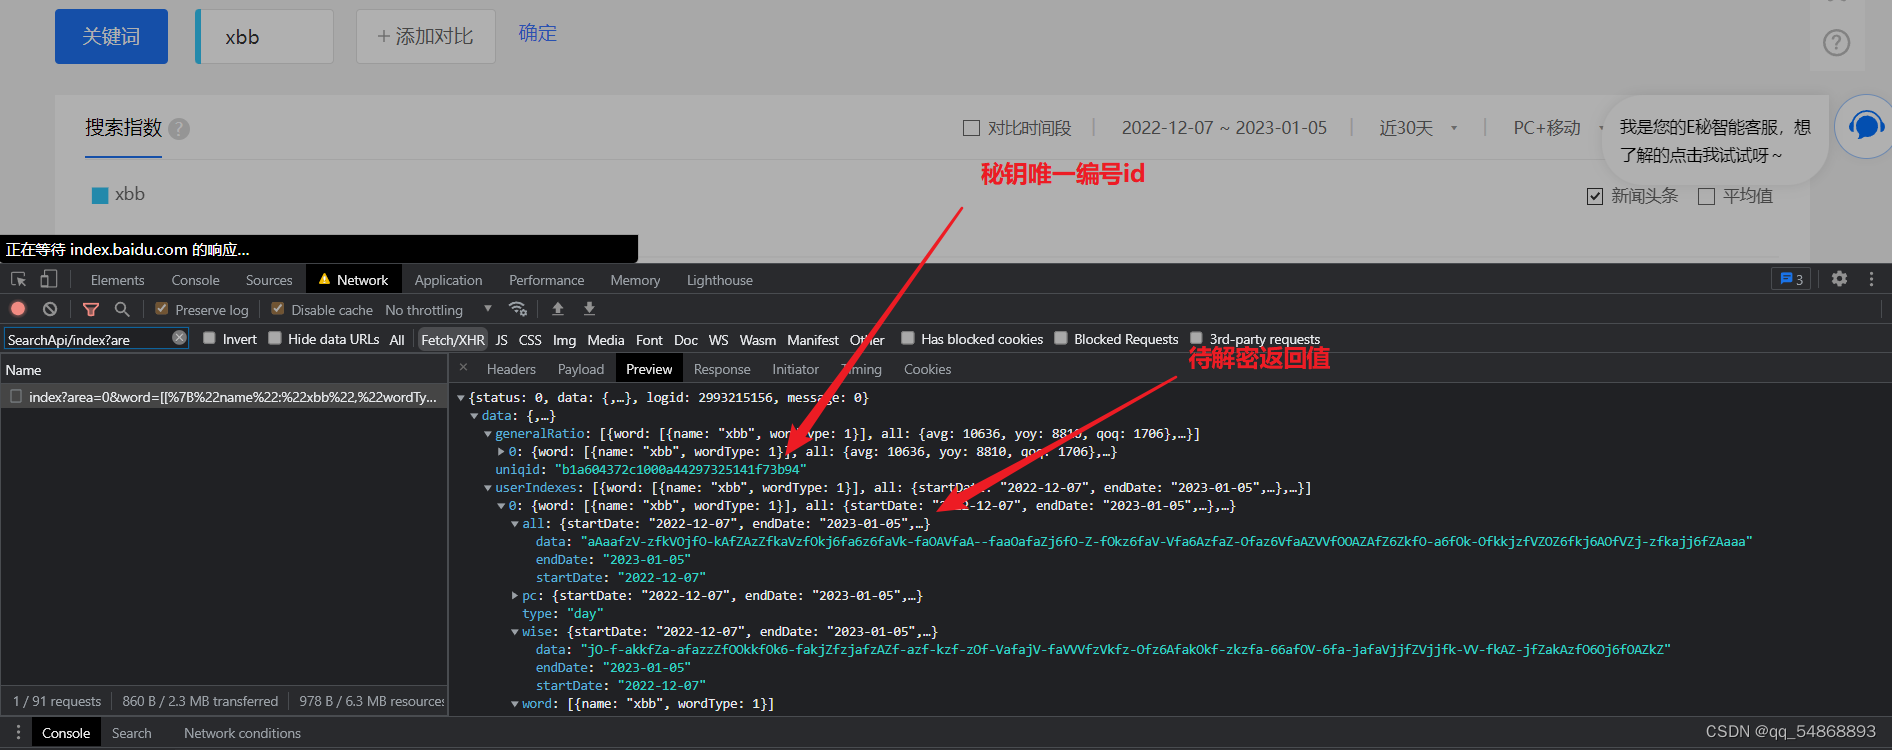
Task: Open network conditions wifi icon
Action: coord(517,309)
